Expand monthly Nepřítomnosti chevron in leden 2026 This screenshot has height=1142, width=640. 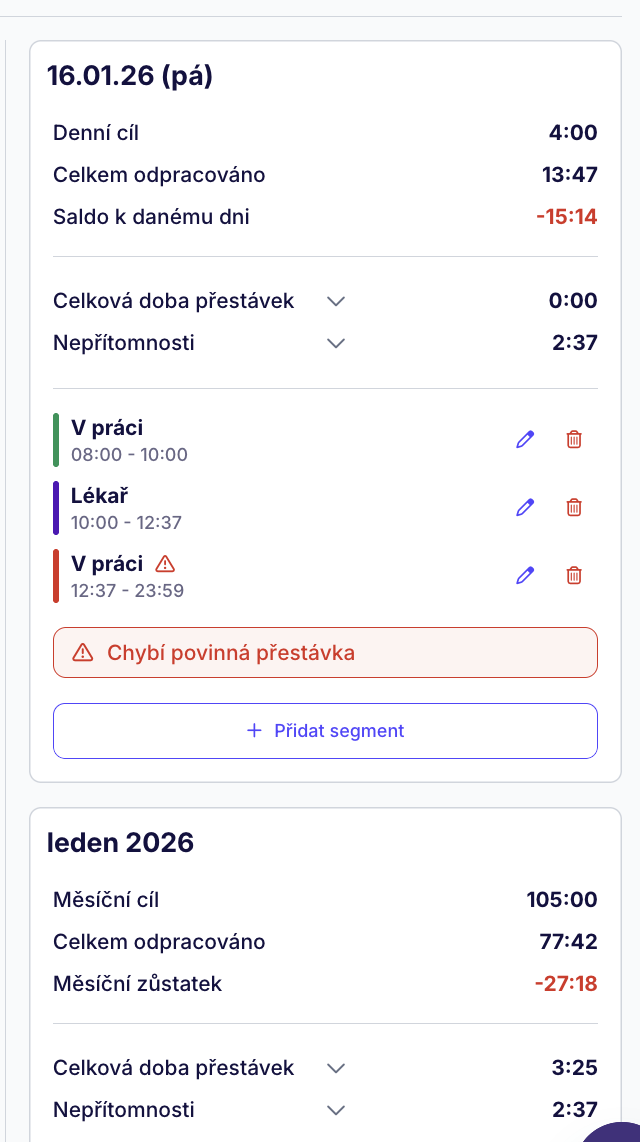click(336, 1110)
